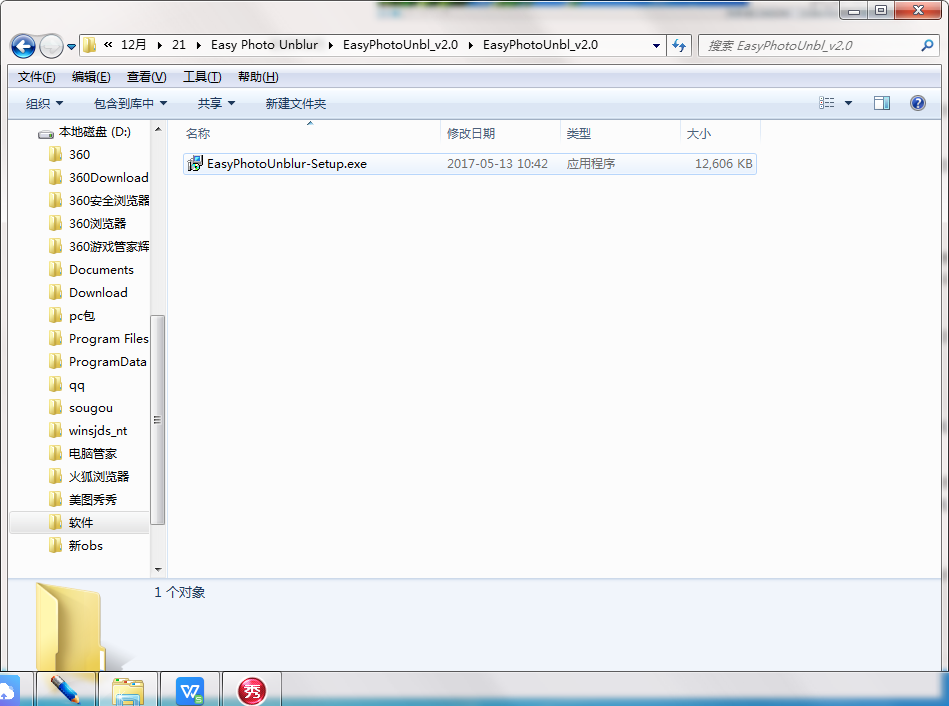Change the view with the view icon
949x706 pixels.
(826, 103)
